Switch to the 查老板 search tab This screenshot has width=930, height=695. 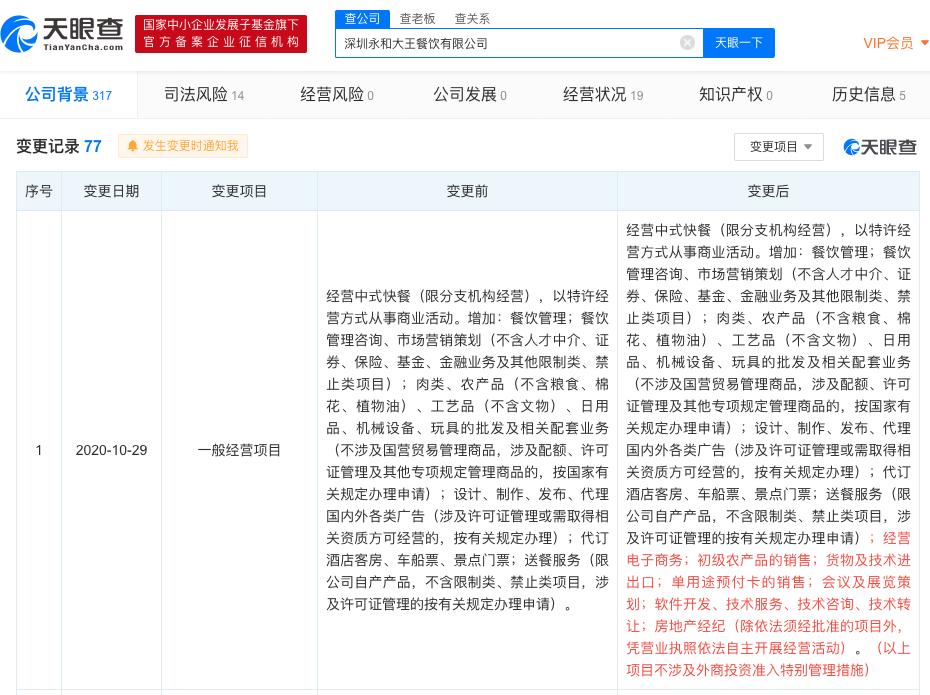point(417,18)
